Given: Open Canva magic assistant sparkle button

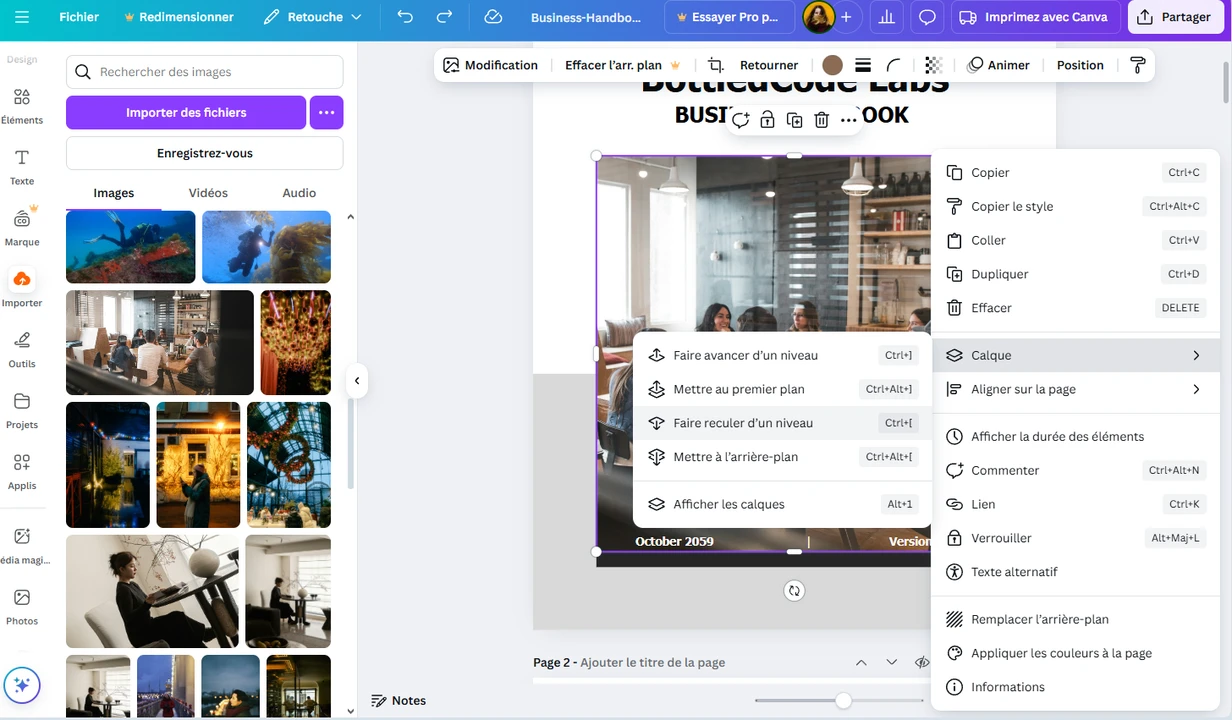Looking at the screenshot, I should 22,686.
